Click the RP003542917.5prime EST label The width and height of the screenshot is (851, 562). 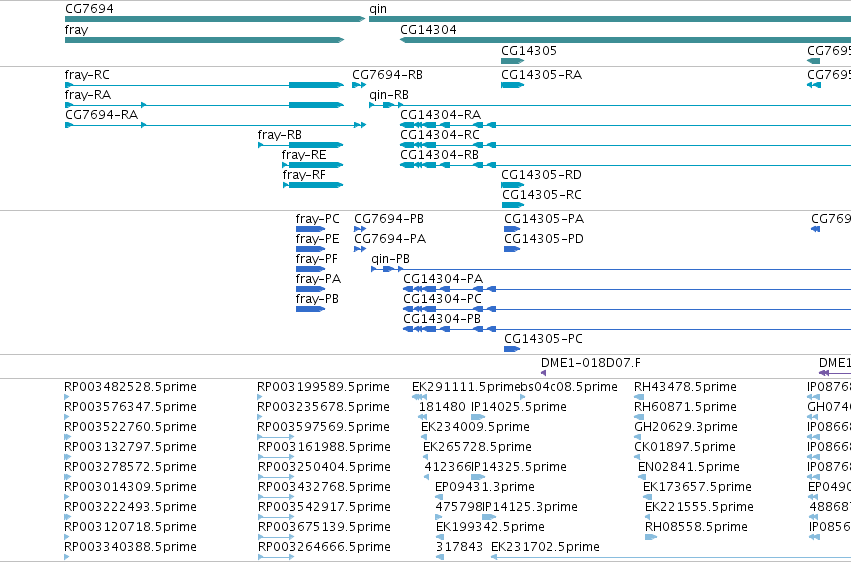pyautogui.click(x=324, y=508)
